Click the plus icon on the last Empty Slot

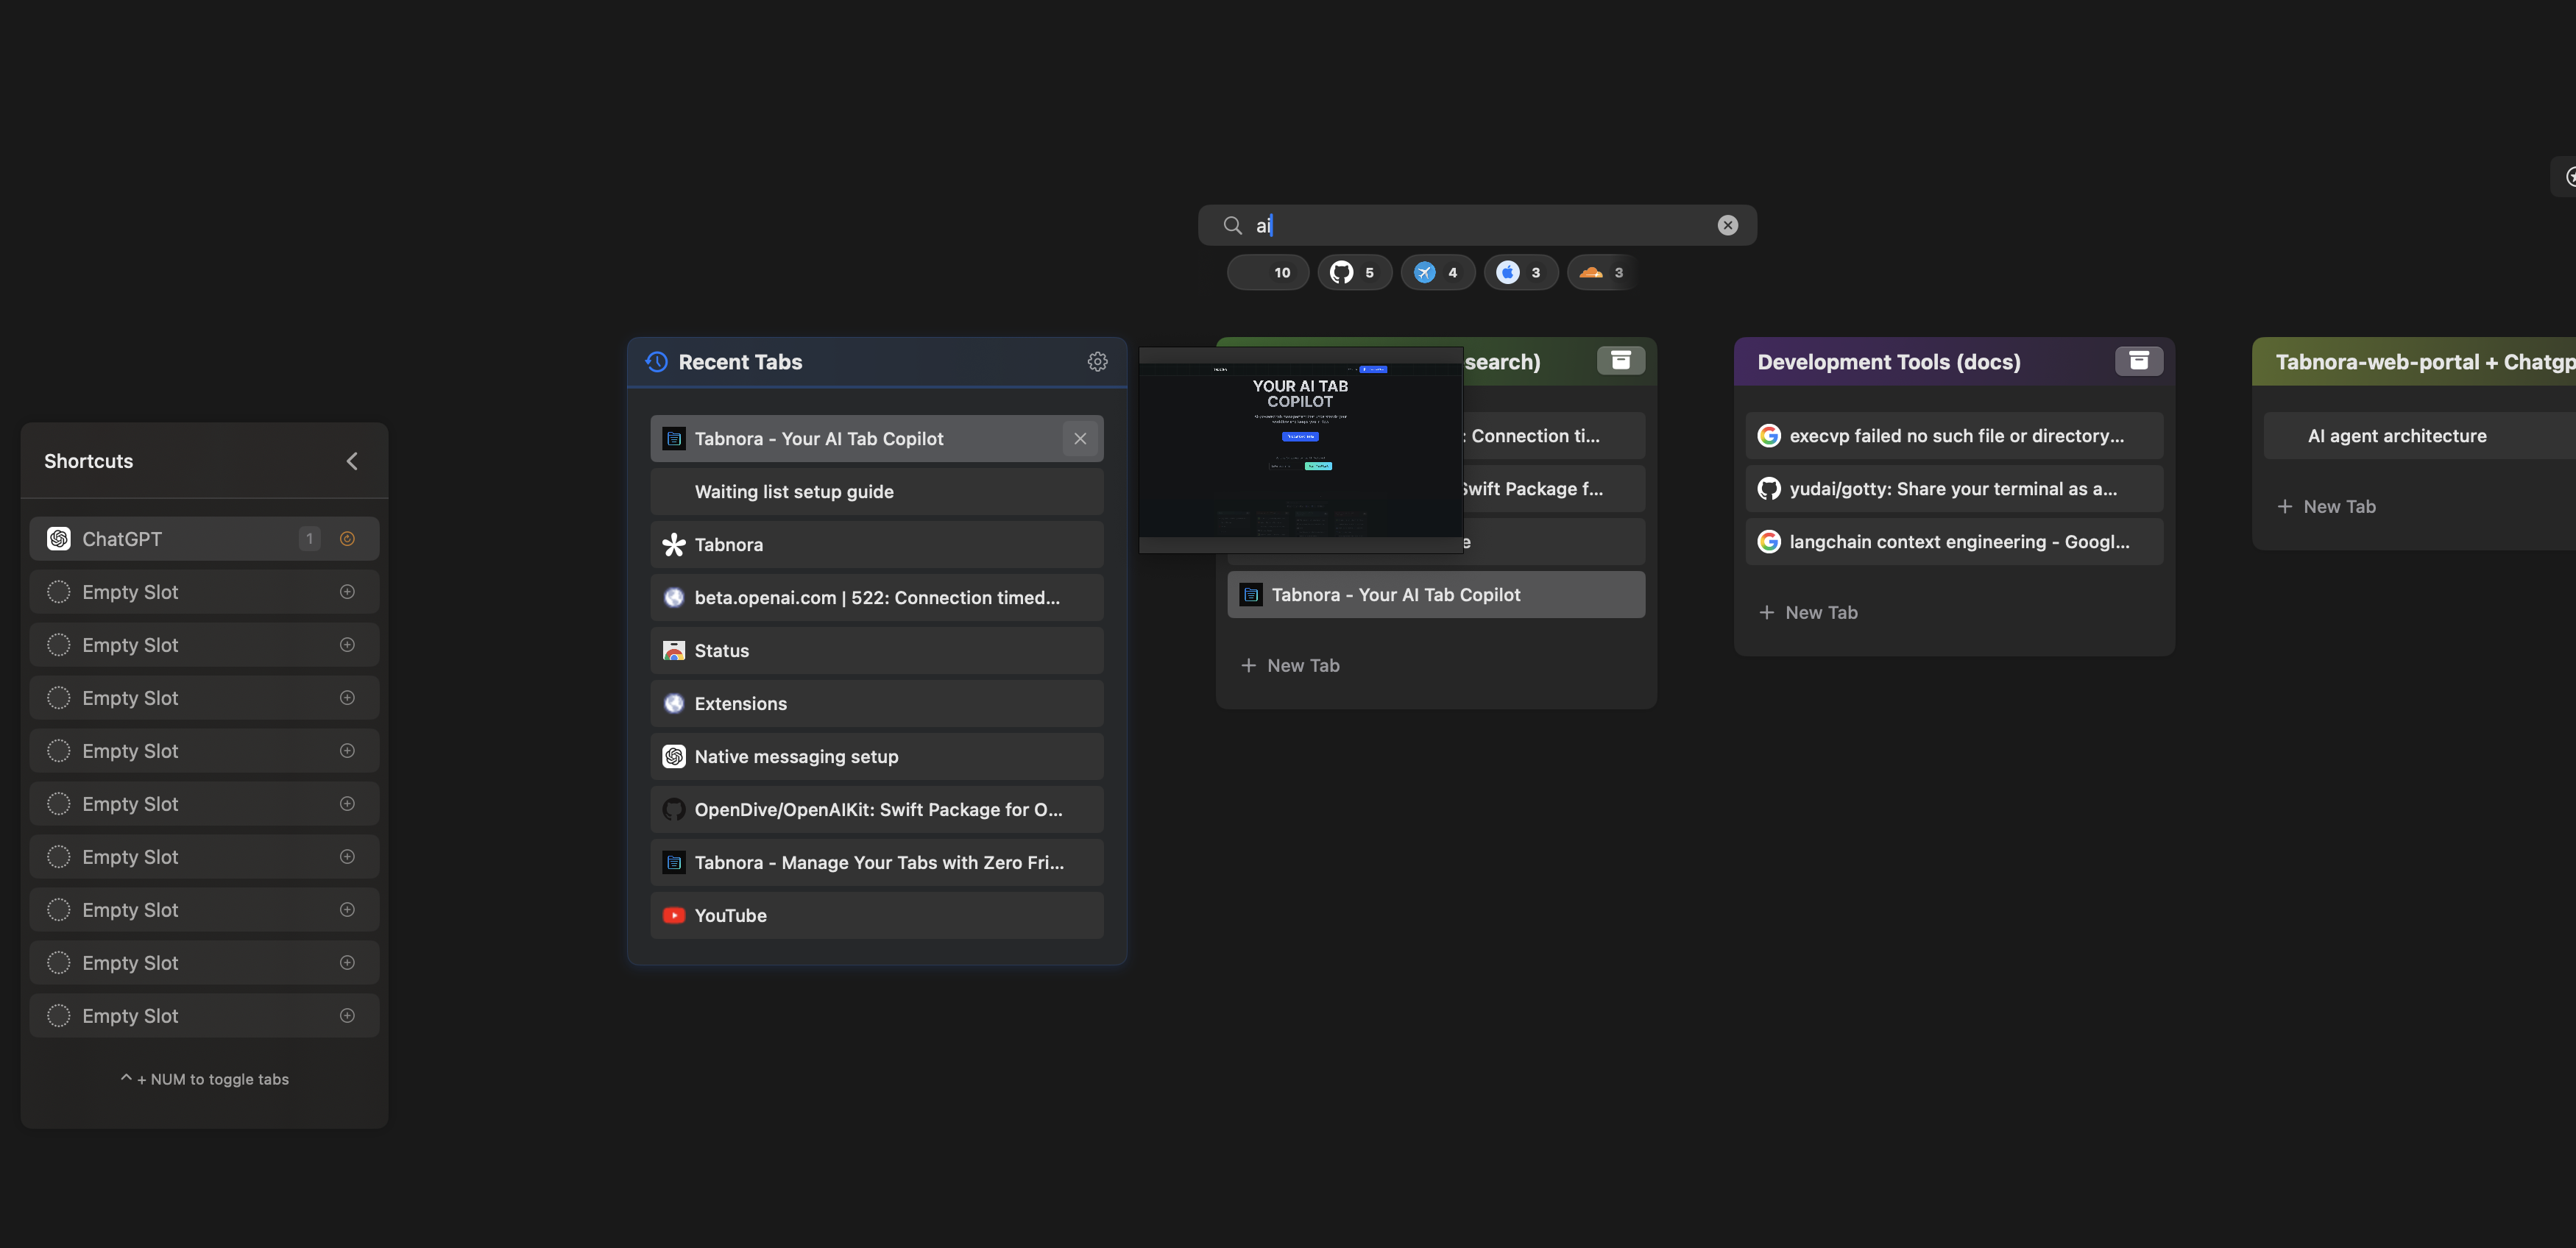click(x=347, y=1016)
